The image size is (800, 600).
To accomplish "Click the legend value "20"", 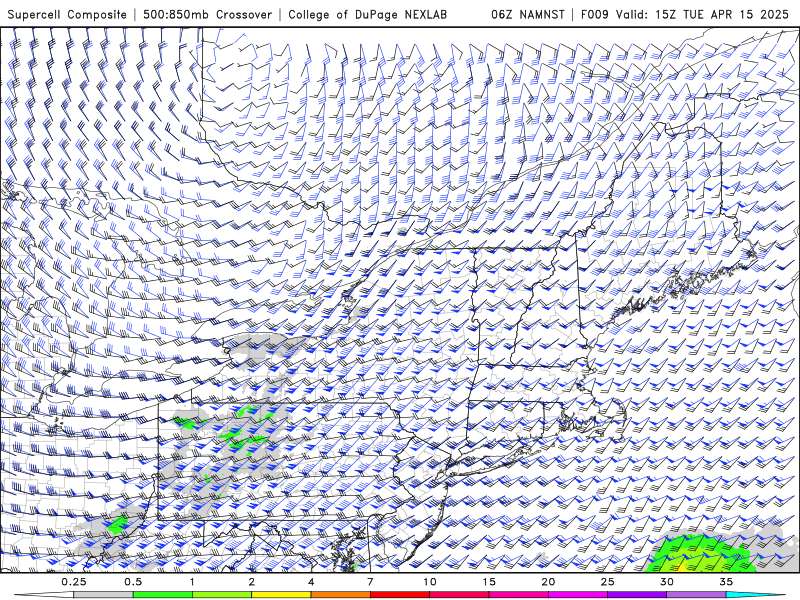I will (x=548, y=582).
